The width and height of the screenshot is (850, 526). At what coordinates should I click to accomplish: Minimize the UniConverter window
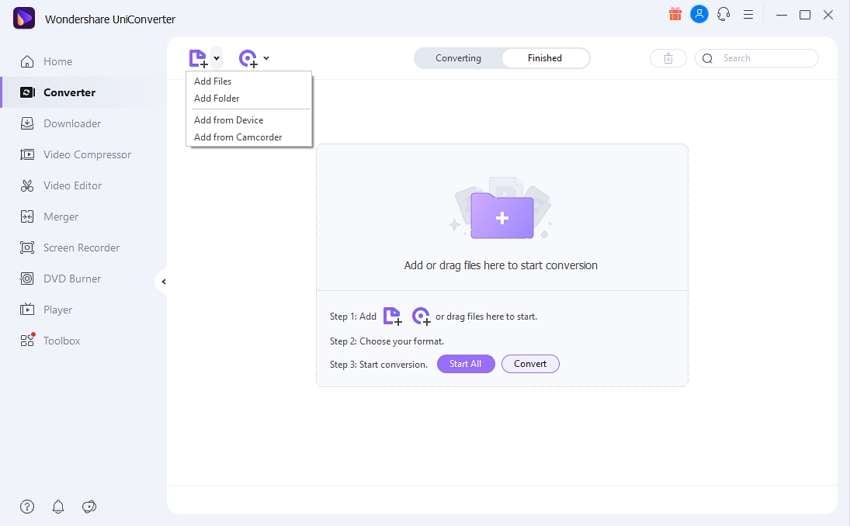click(781, 15)
